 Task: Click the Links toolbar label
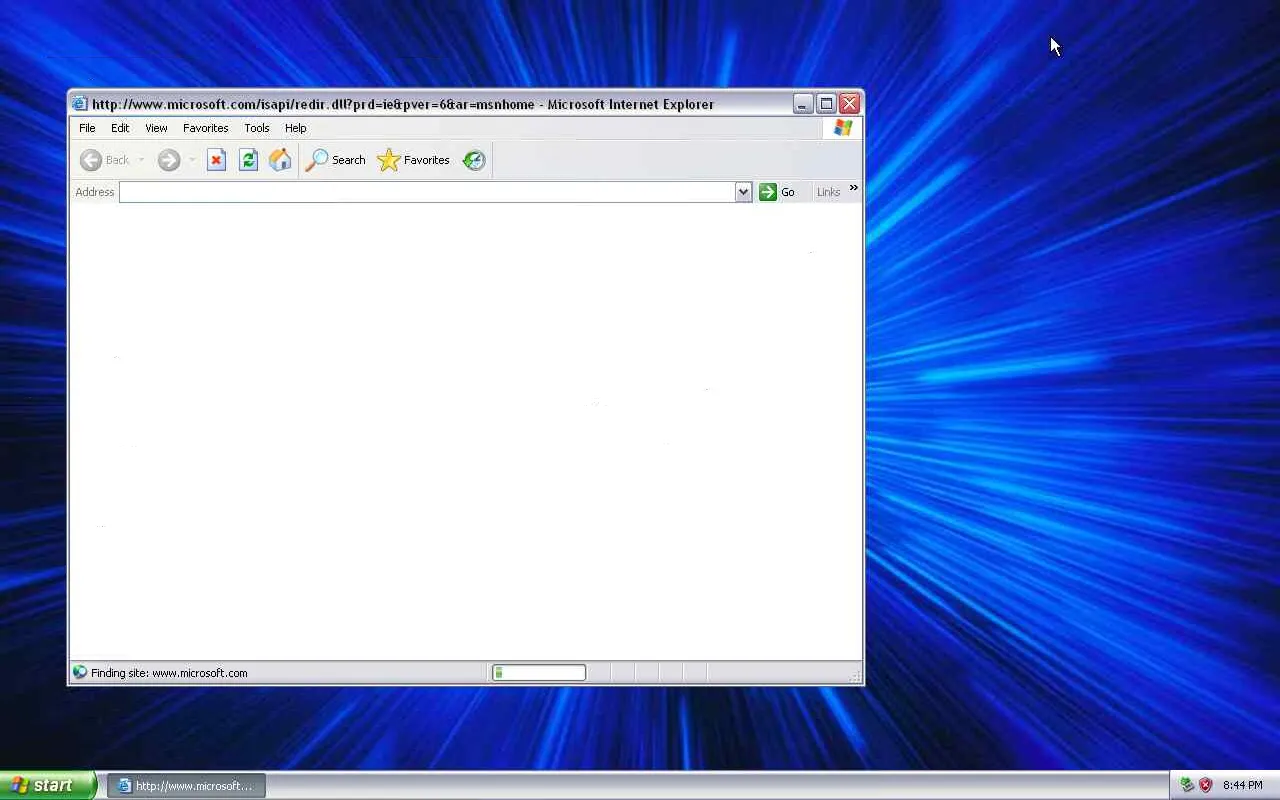point(828,192)
